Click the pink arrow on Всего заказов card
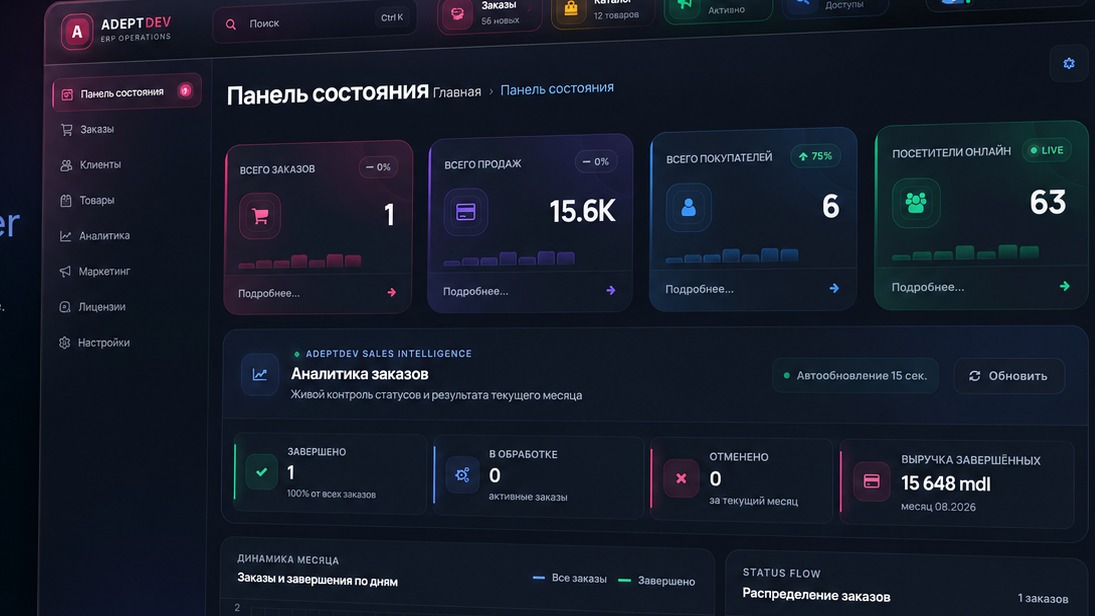The image size is (1095, 616). coord(392,293)
